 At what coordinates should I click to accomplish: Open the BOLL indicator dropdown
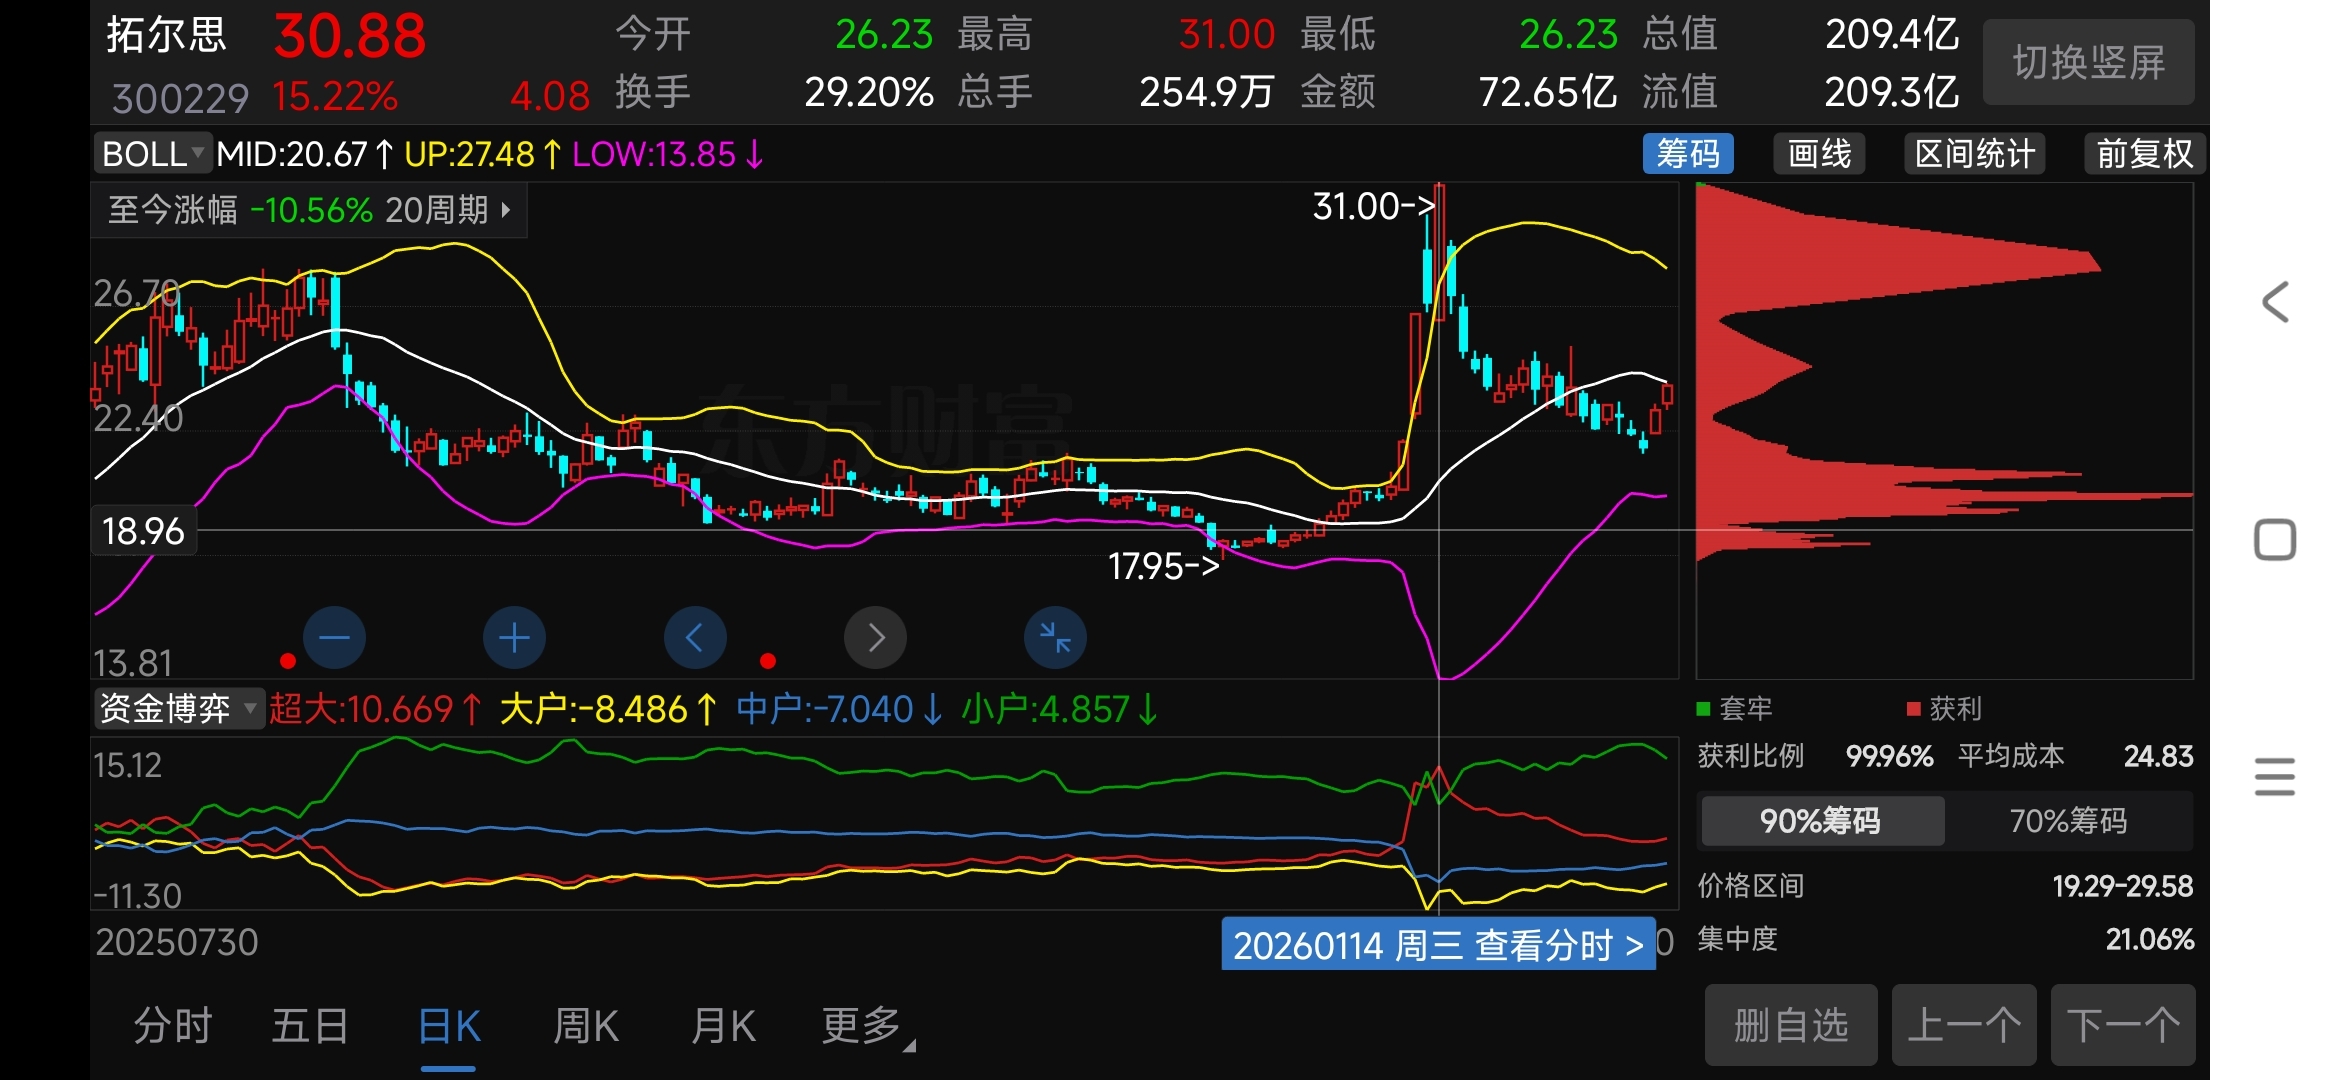(153, 154)
